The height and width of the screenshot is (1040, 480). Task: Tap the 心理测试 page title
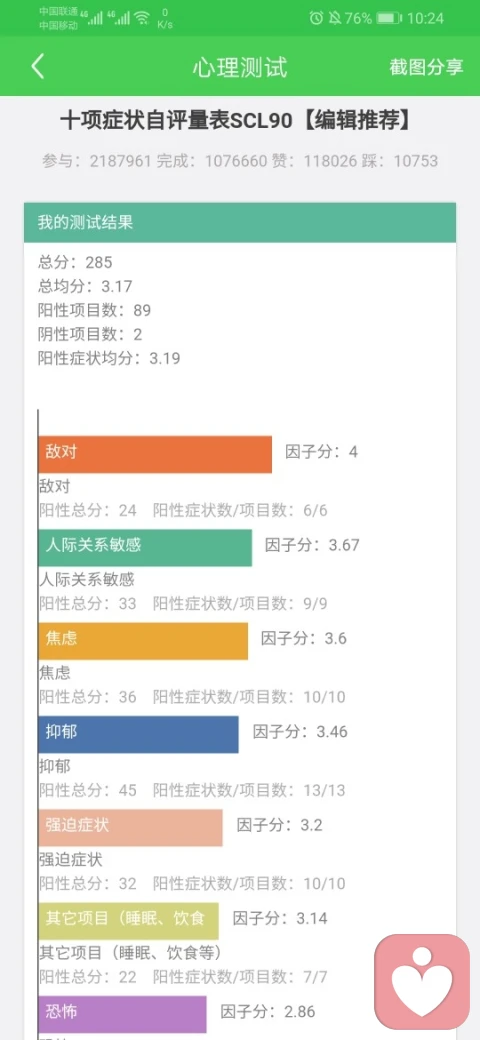pyautogui.click(x=240, y=68)
